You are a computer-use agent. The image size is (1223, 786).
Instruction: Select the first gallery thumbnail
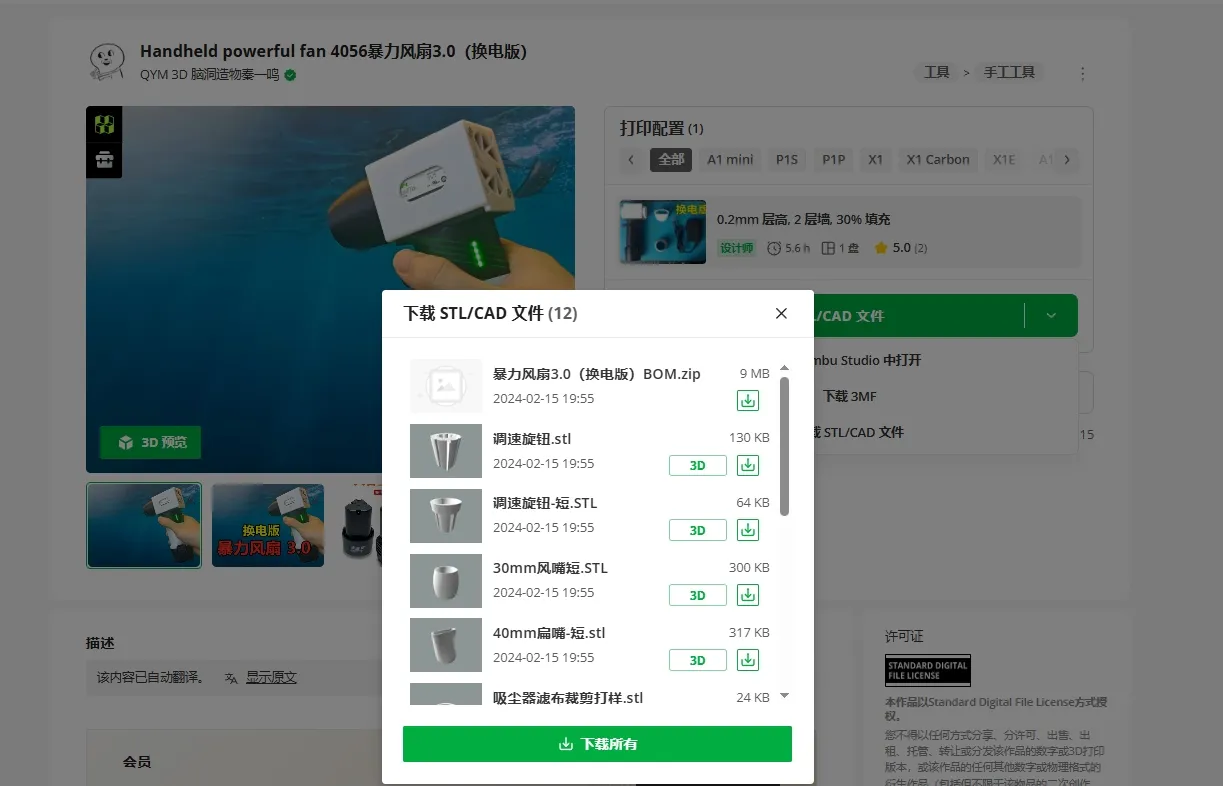pyautogui.click(x=144, y=525)
